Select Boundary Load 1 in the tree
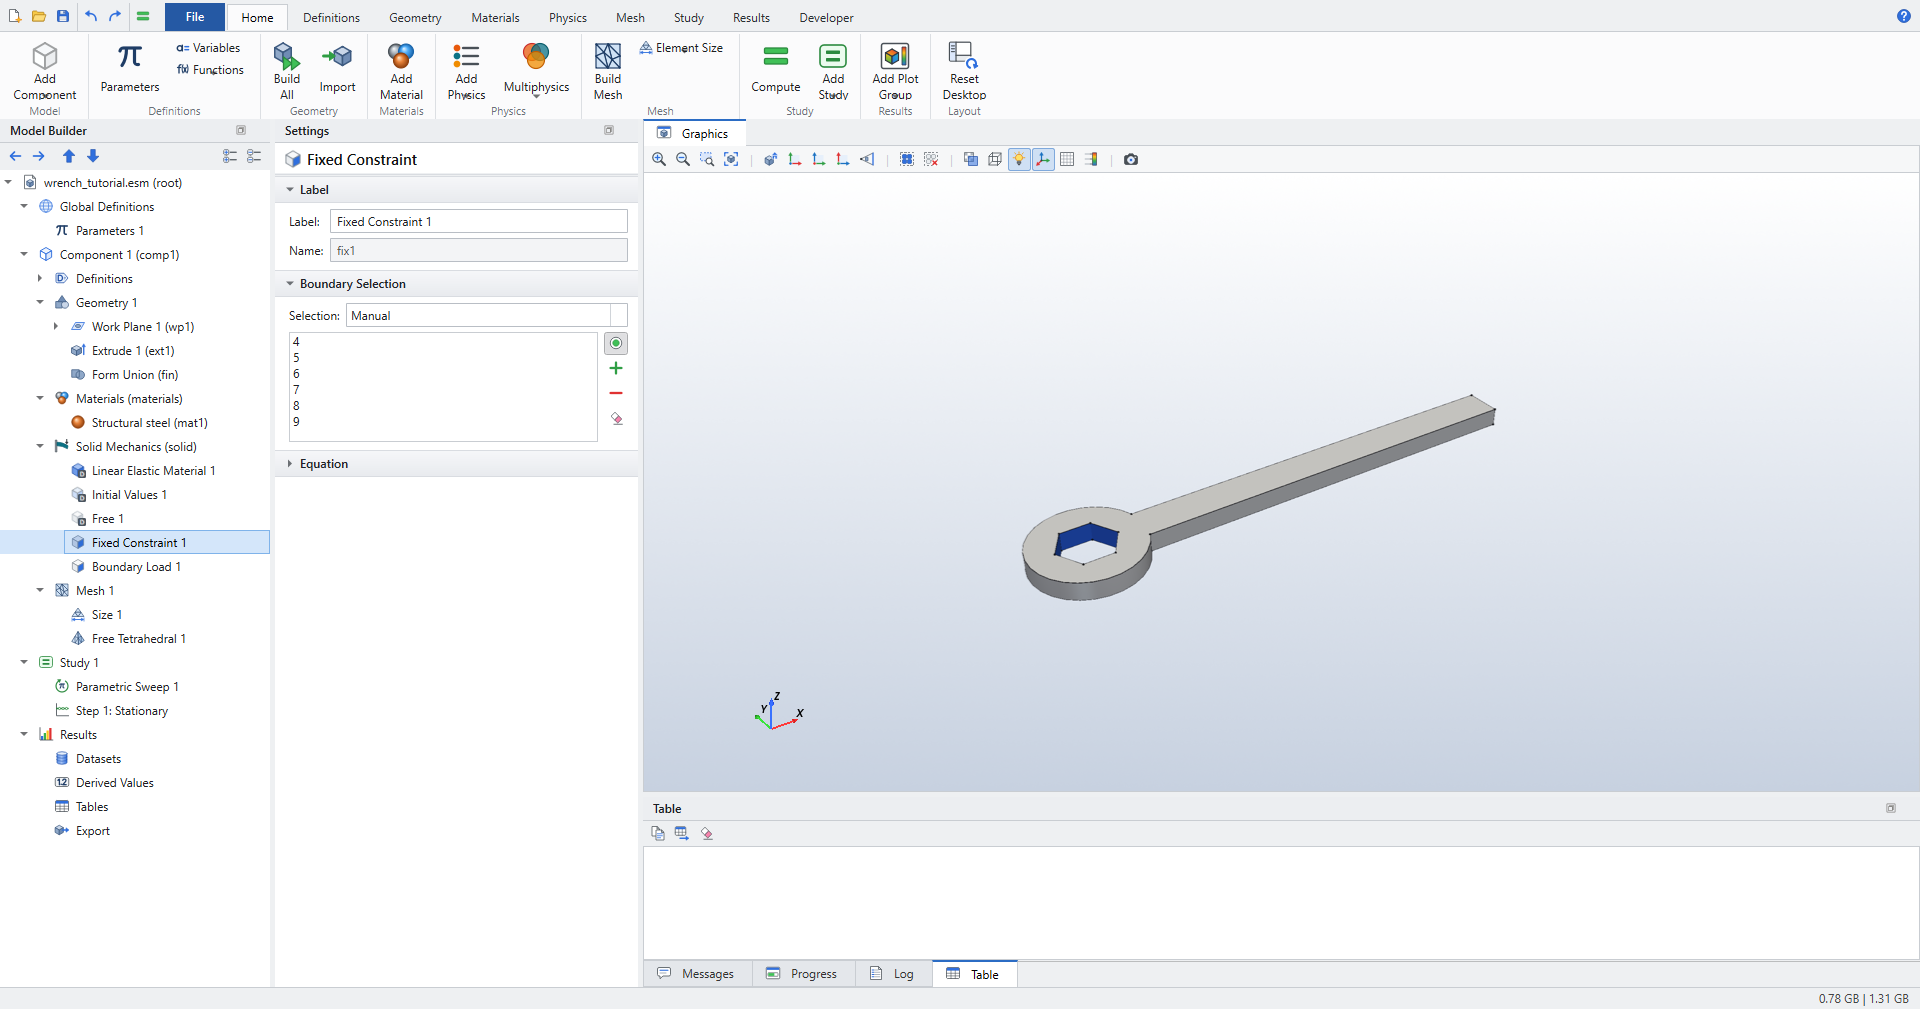 (x=136, y=567)
